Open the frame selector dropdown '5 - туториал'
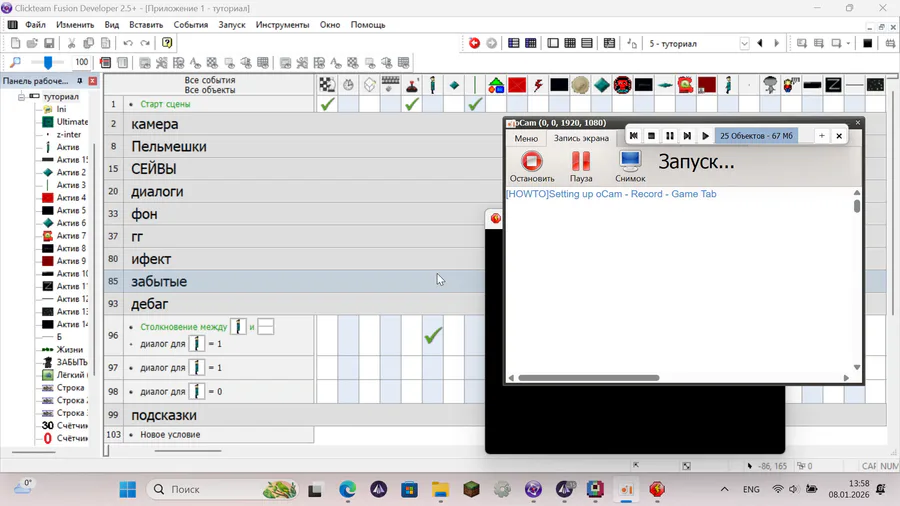 (744, 44)
